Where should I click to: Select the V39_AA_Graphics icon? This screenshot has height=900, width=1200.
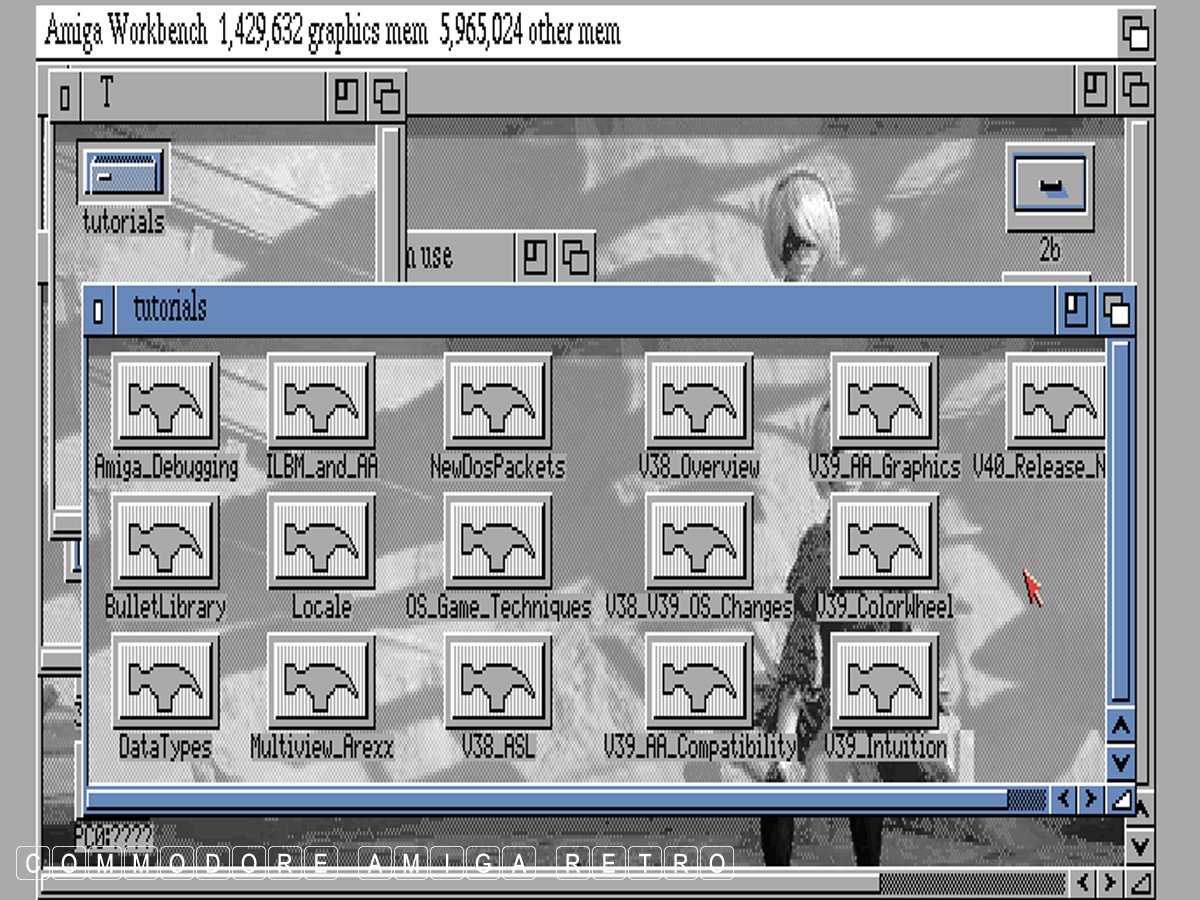pos(884,401)
